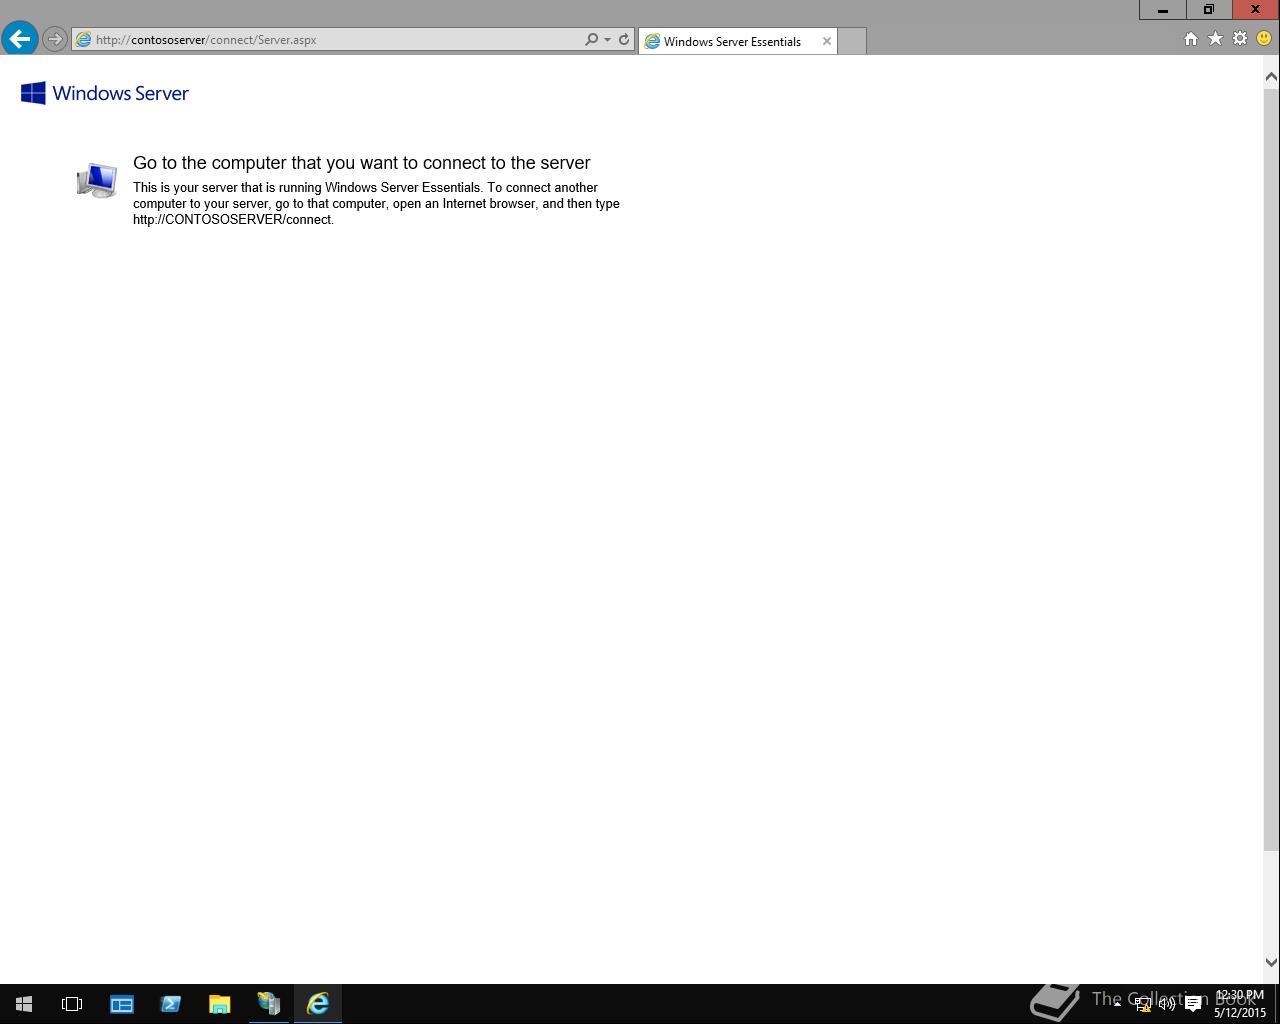1280x1024 pixels.
Task: Launch PowerShell from the taskbar
Action: pos(171,1004)
